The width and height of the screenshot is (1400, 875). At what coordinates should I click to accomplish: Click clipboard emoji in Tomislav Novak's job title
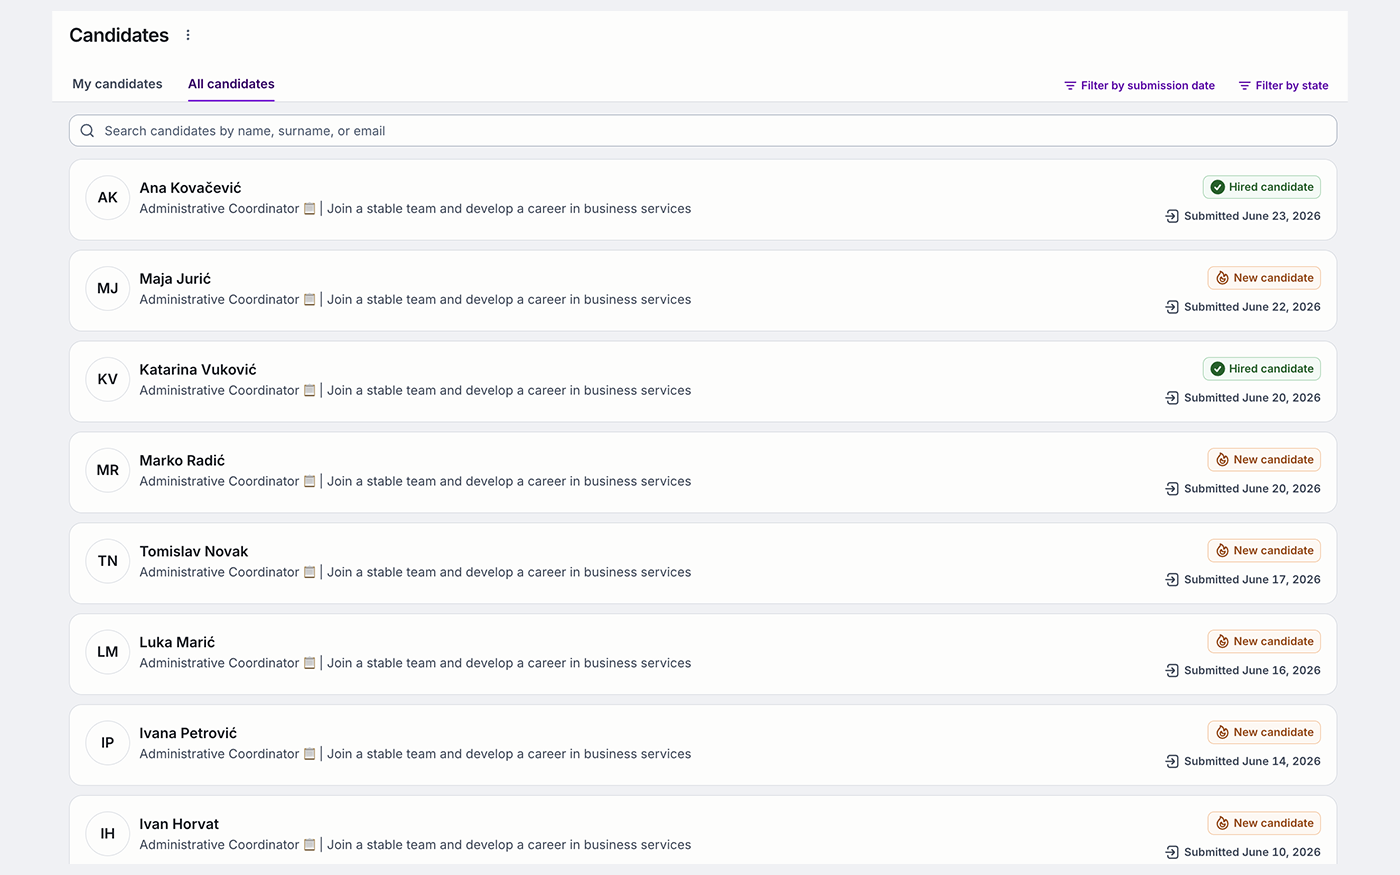tap(310, 573)
